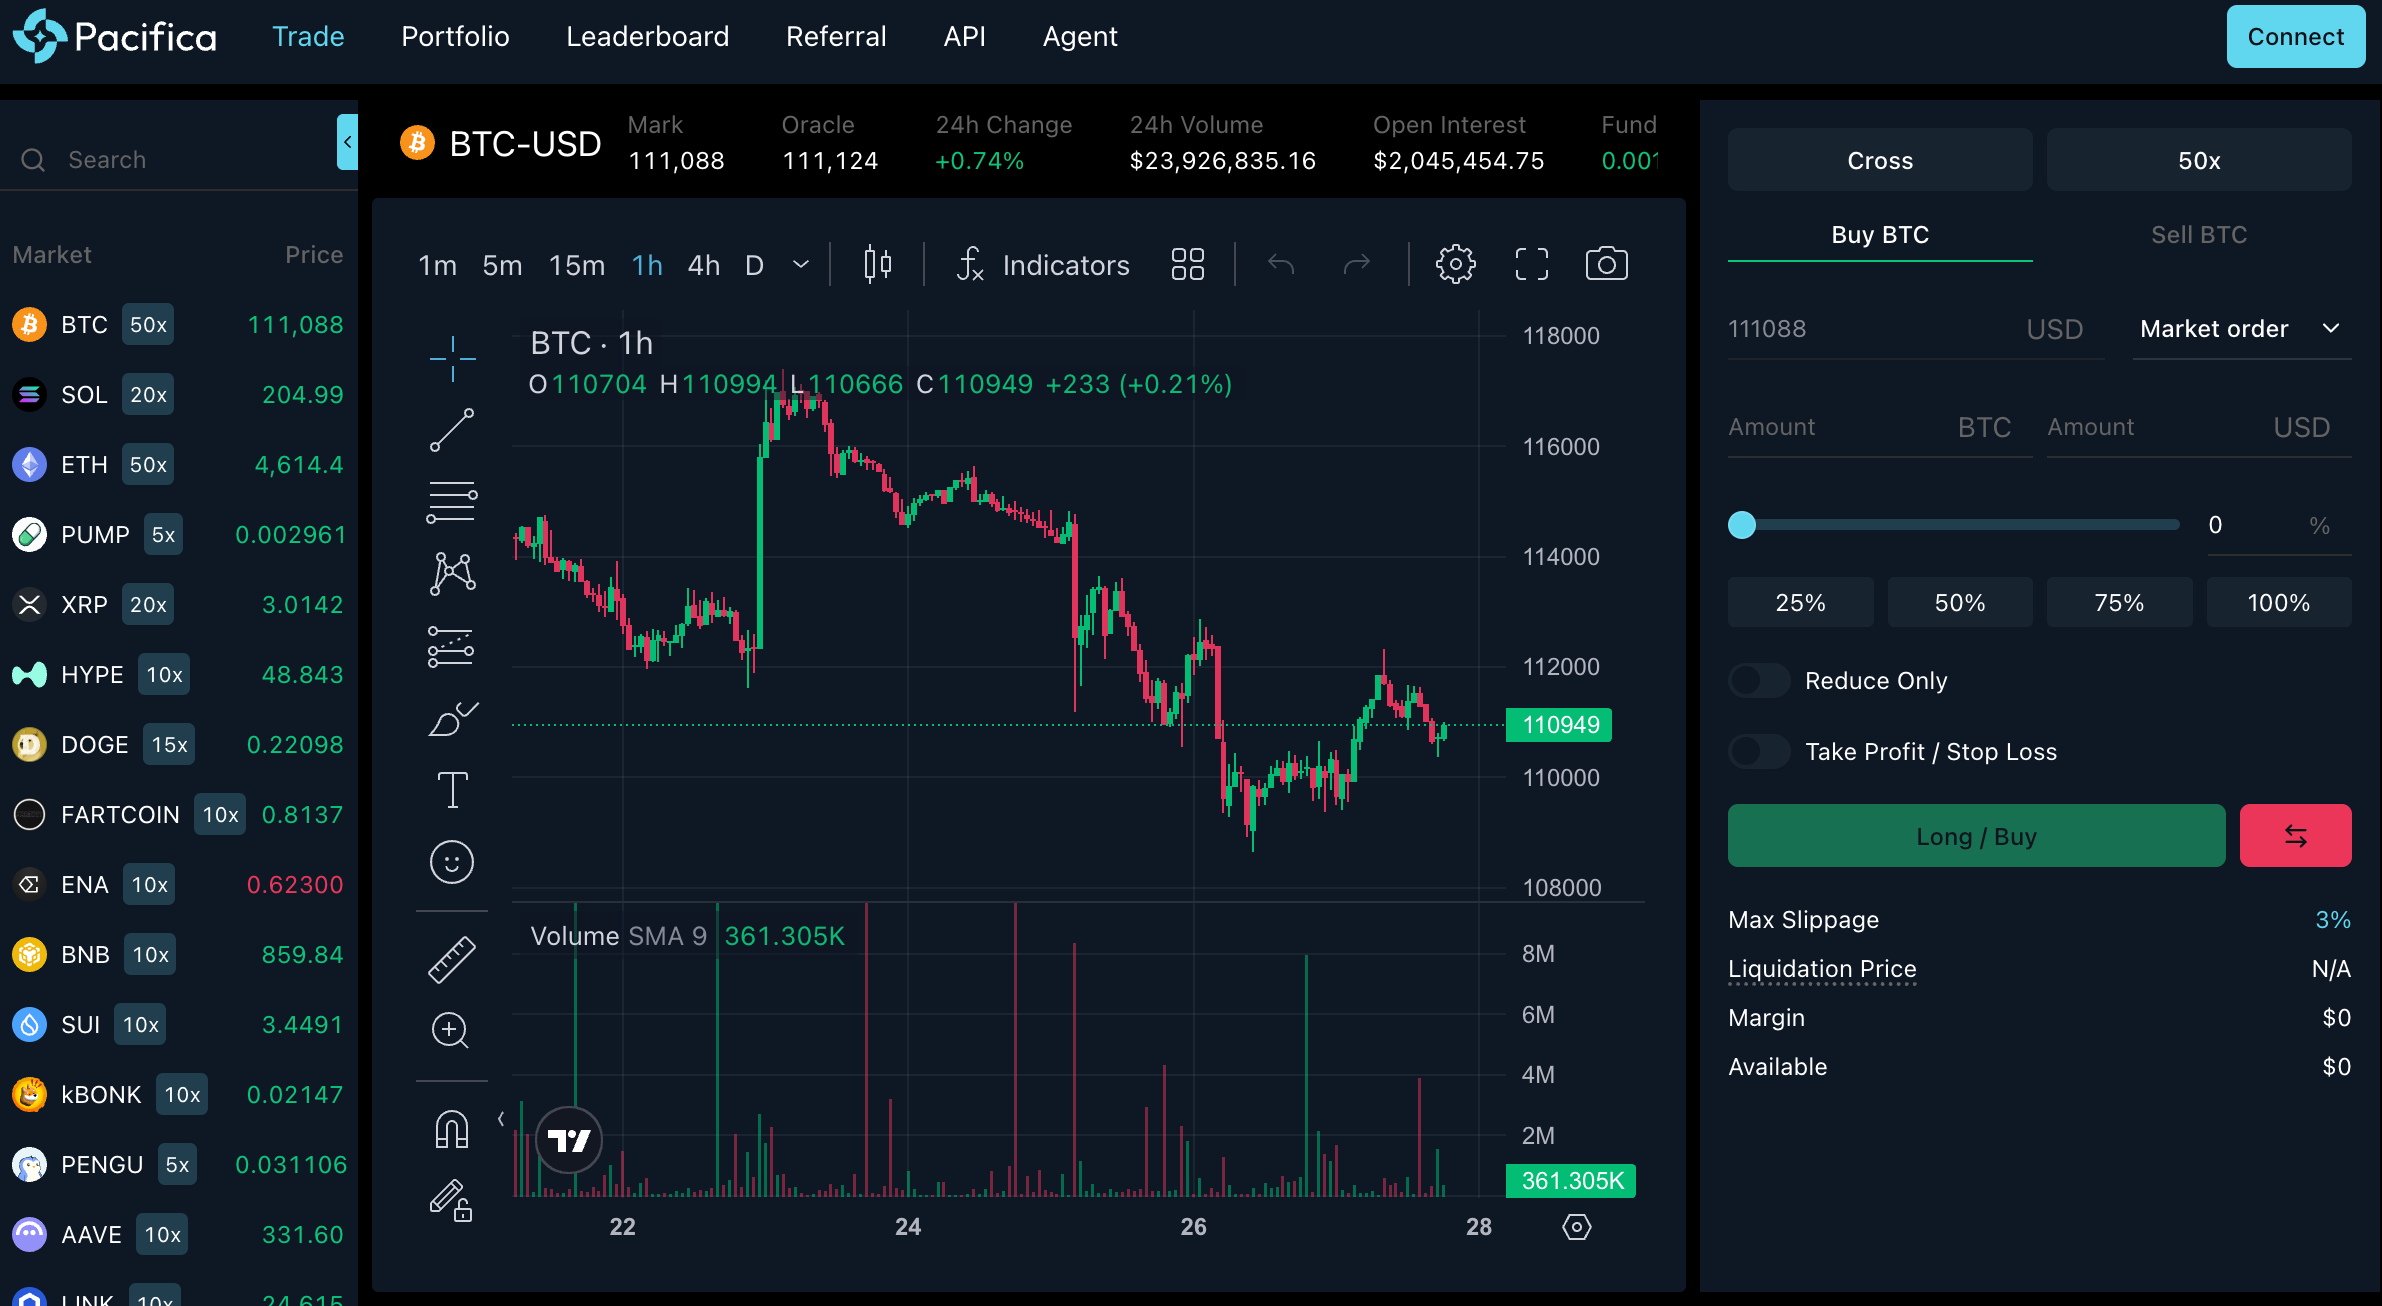Expand more timeframes chevron after D

(801, 265)
